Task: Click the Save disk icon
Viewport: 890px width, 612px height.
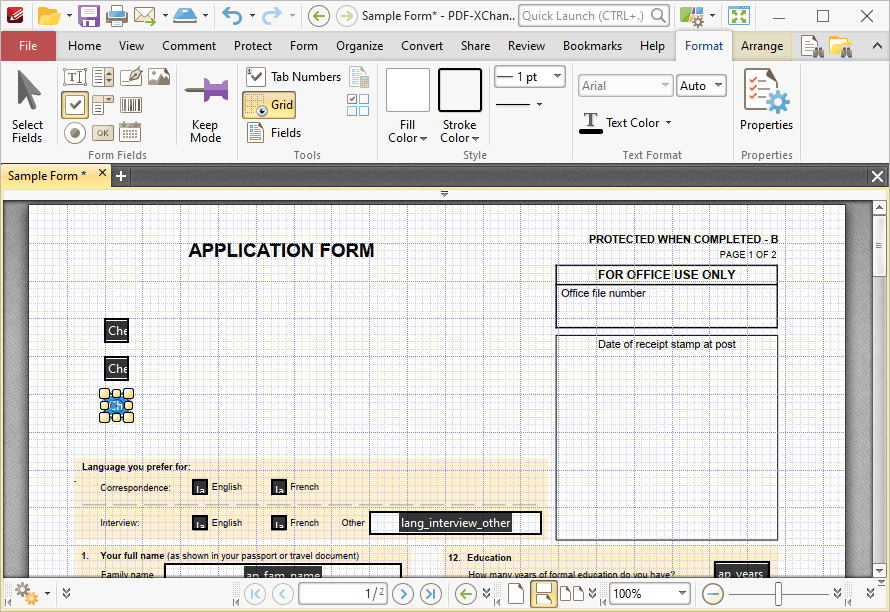Action: 89,16
